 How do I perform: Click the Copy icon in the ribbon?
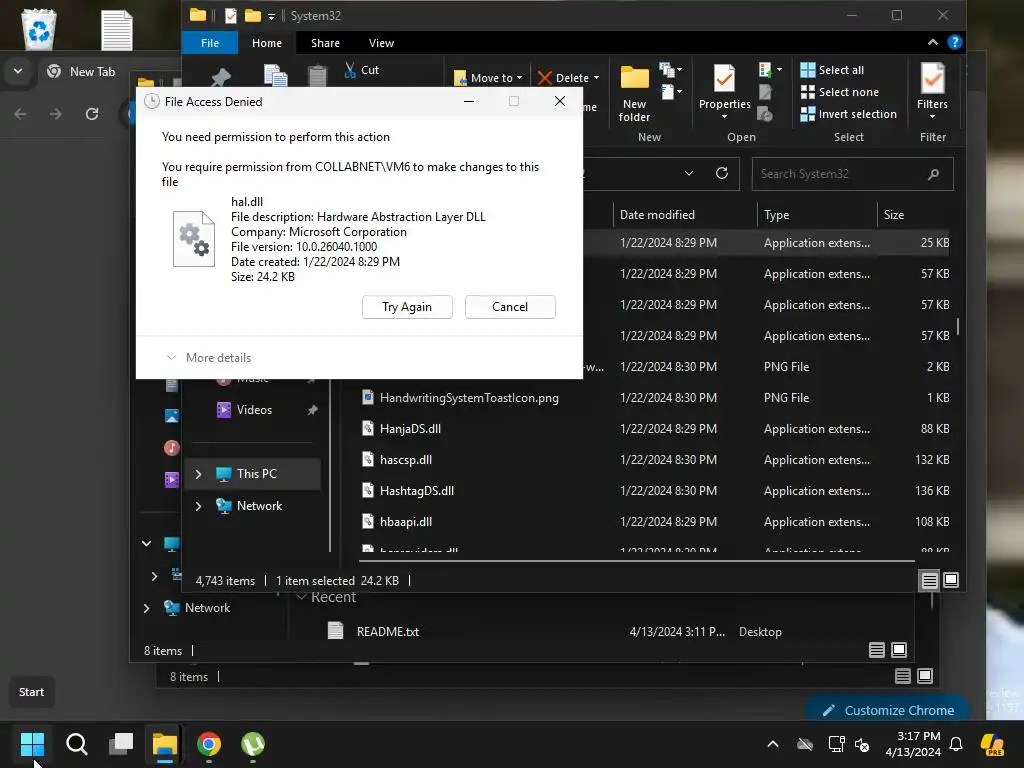(x=275, y=76)
